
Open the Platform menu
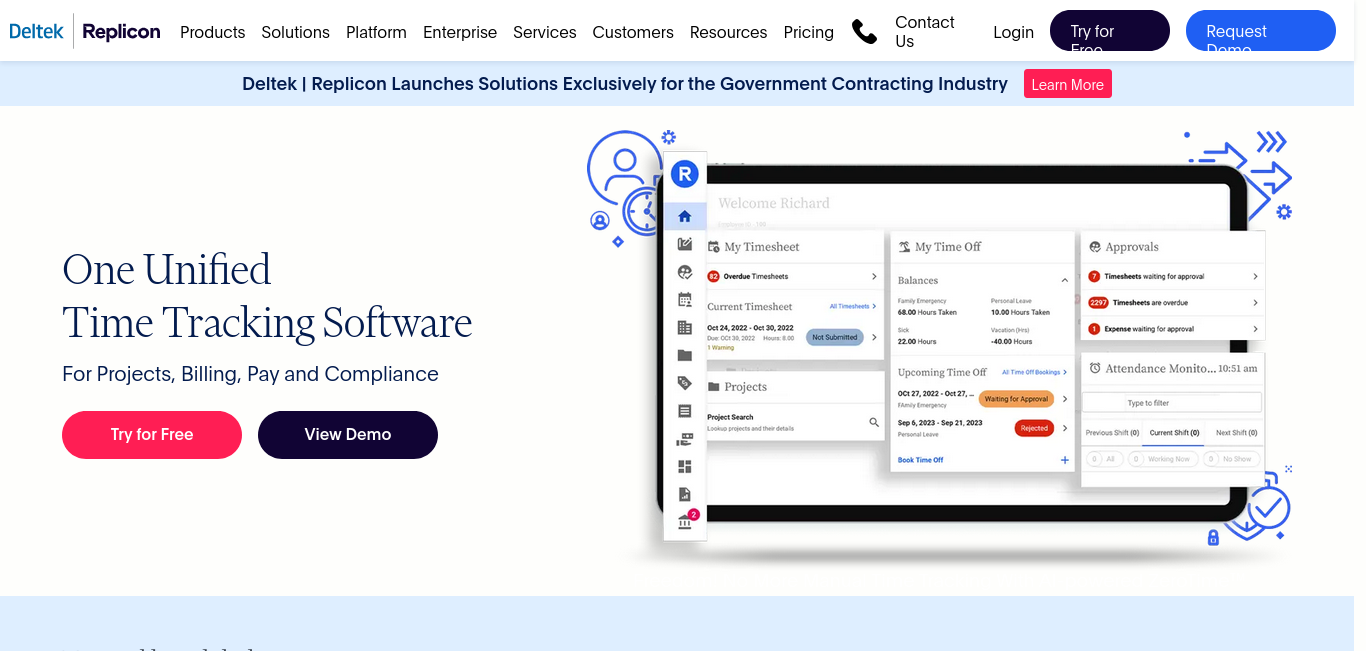(376, 32)
